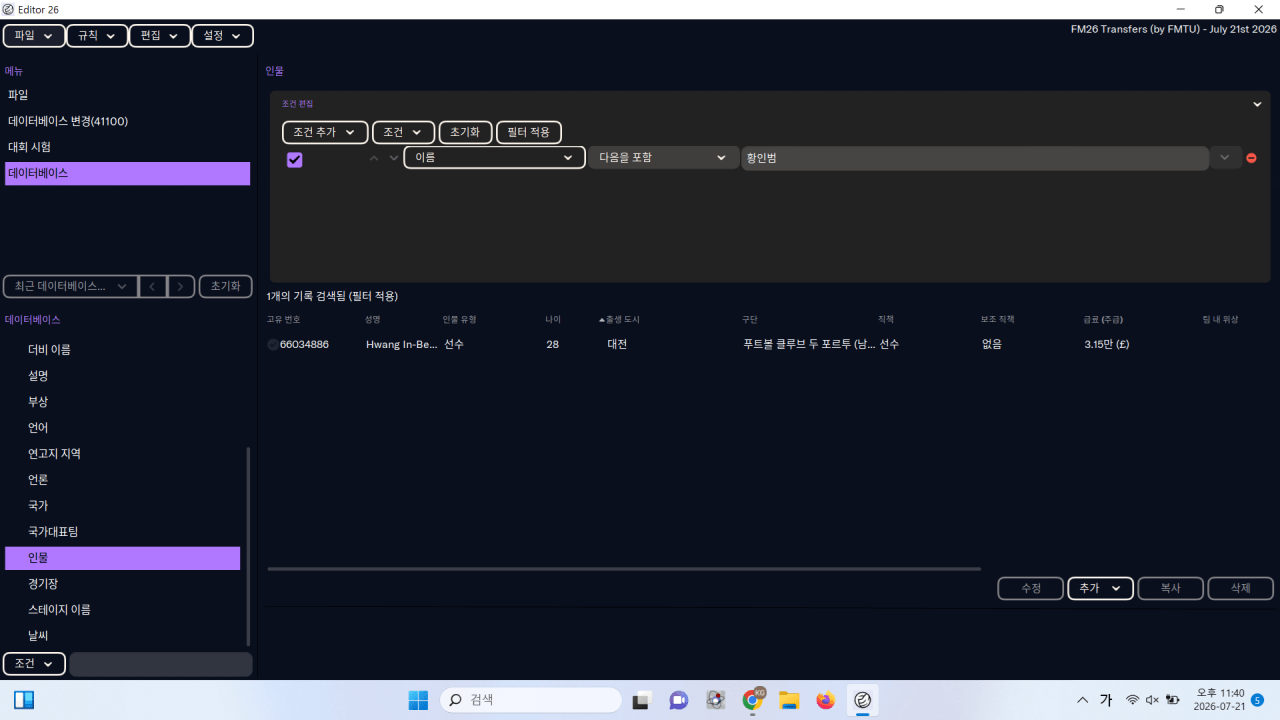Click the Windows Start button

pos(418,700)
